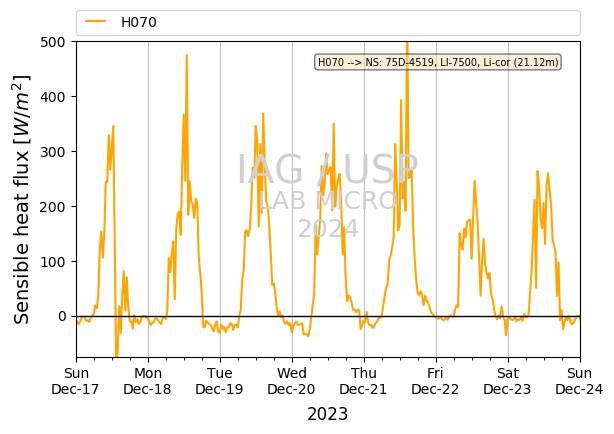The image size is (614, 434).
Task: Click the Dec-22 peak near 245 W/m²
Action: [475, 181]
